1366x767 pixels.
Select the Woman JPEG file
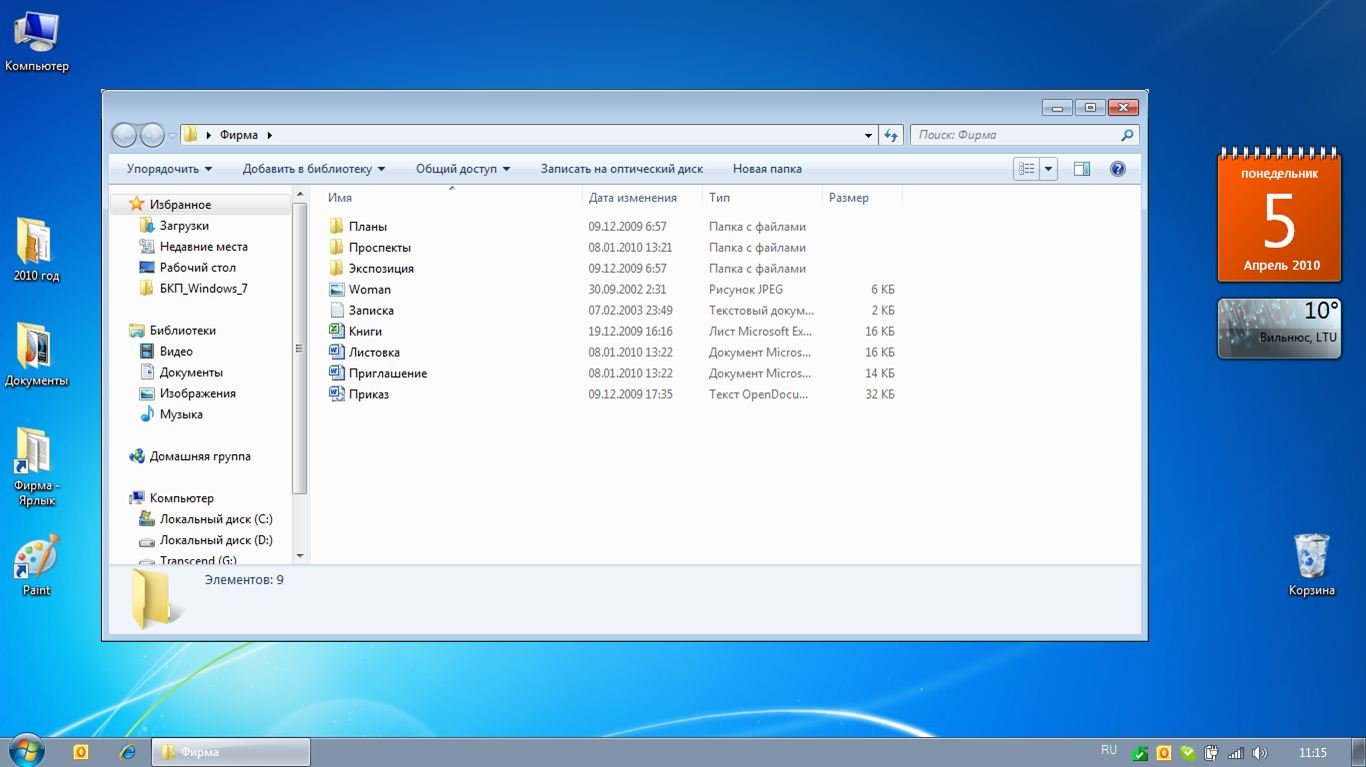pyautogui.click(x=369, y=289)
